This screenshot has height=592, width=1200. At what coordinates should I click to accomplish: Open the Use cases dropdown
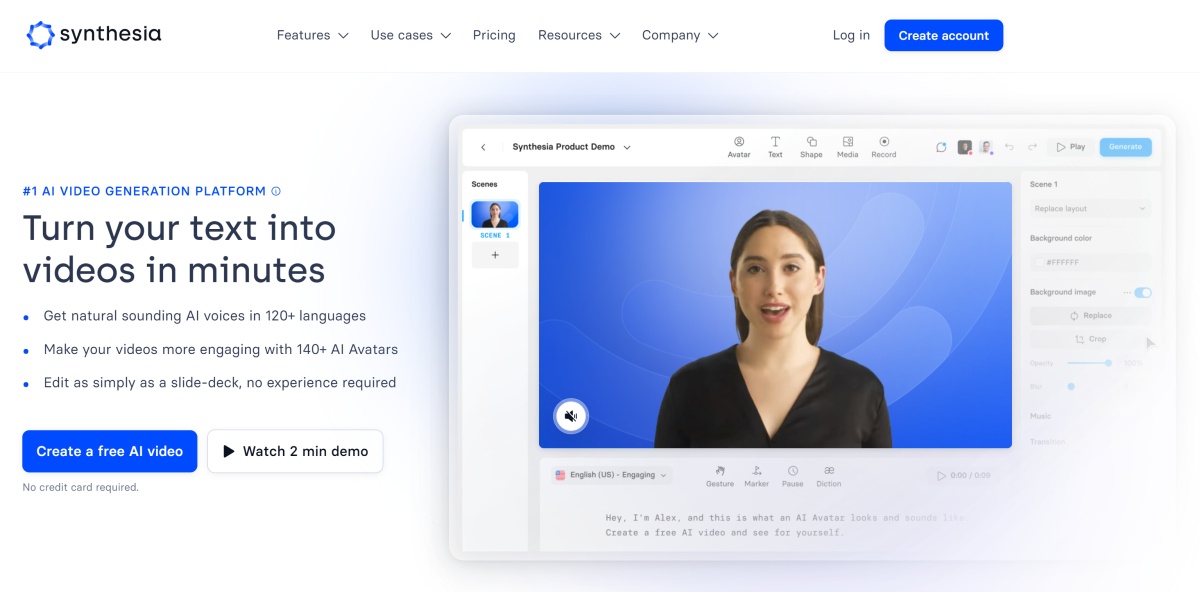tap(410, 35)
